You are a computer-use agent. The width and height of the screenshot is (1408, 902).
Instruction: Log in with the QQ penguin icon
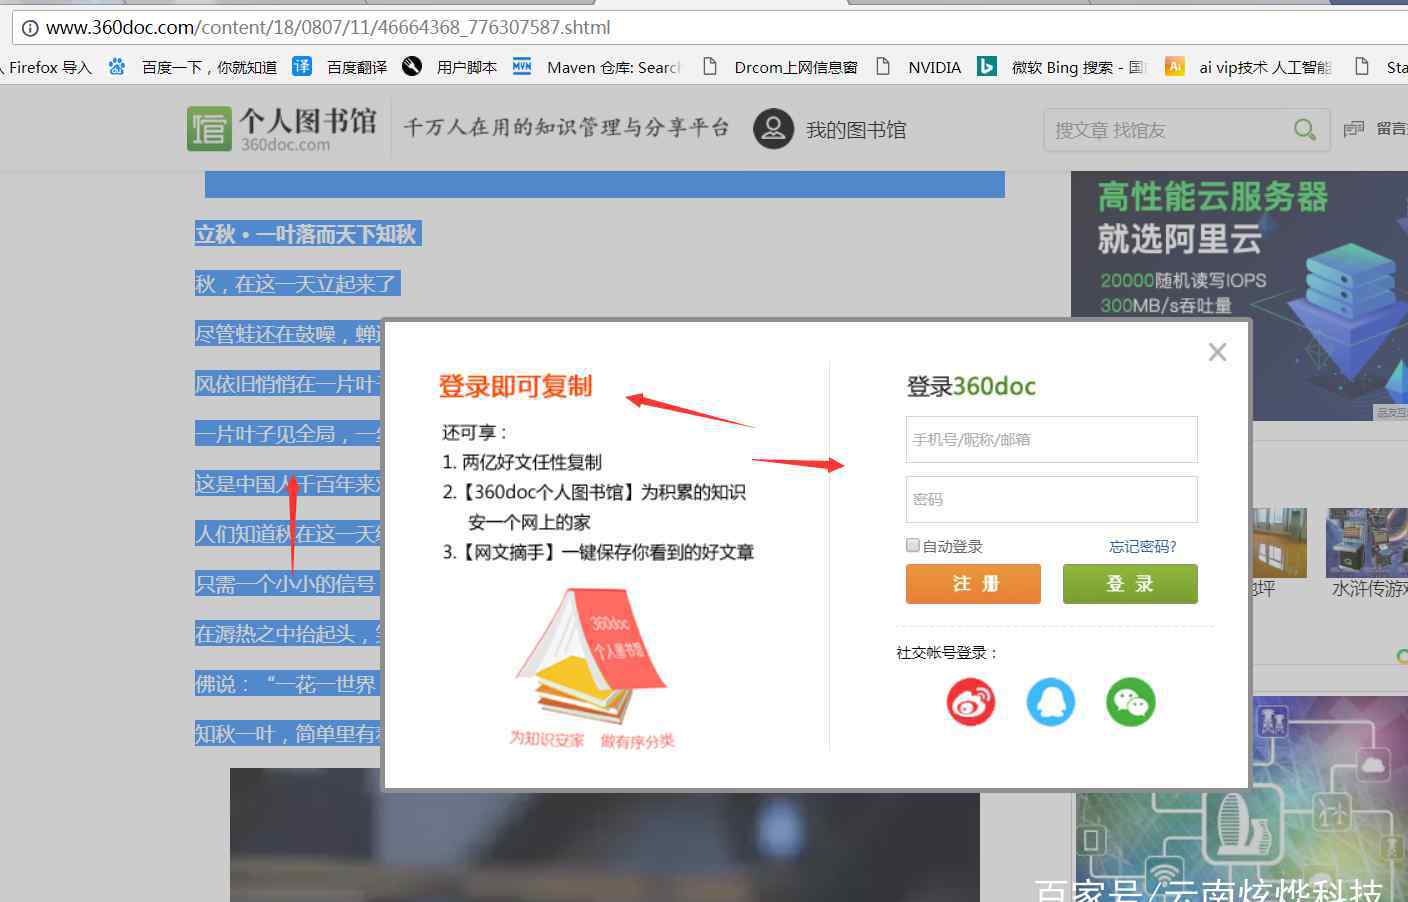point(1051,702)
